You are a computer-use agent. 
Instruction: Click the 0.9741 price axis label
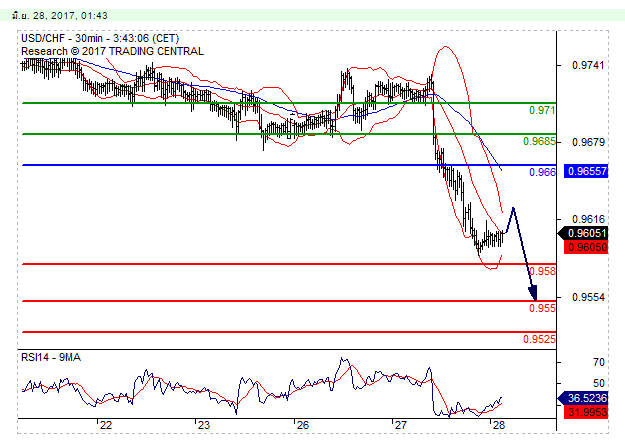tap(588, 65)
